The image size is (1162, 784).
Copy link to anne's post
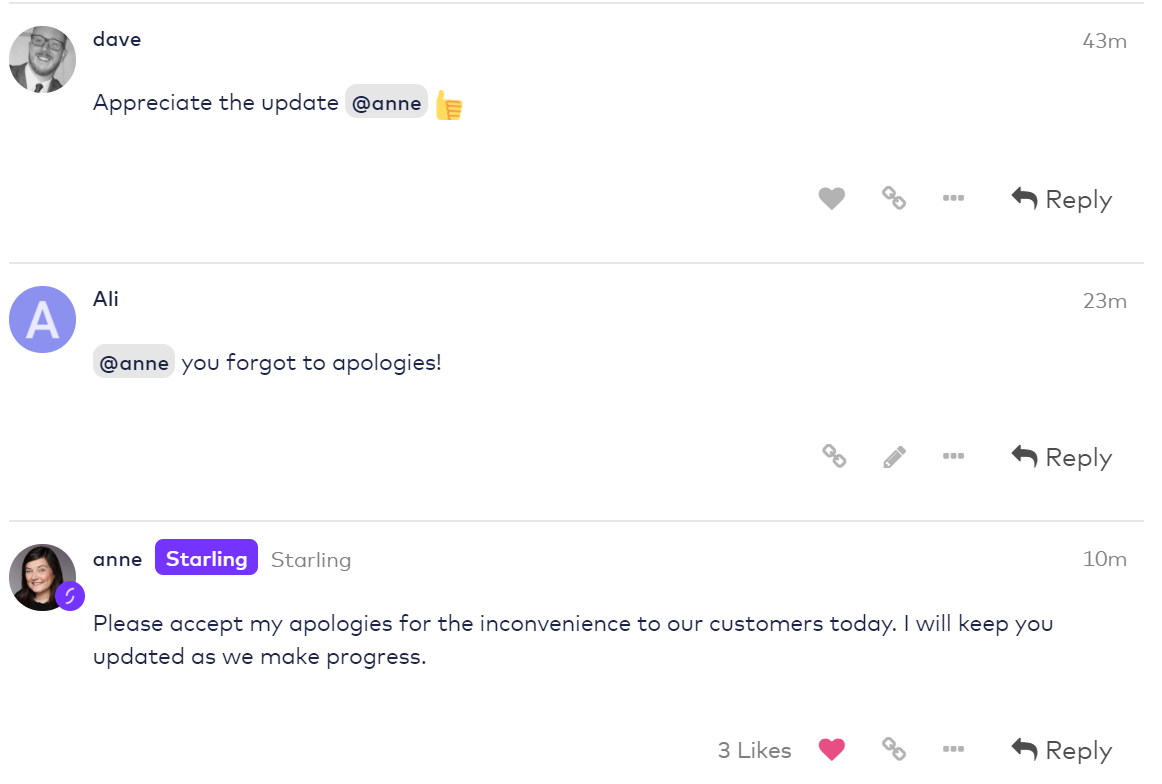tap(893, 749)
